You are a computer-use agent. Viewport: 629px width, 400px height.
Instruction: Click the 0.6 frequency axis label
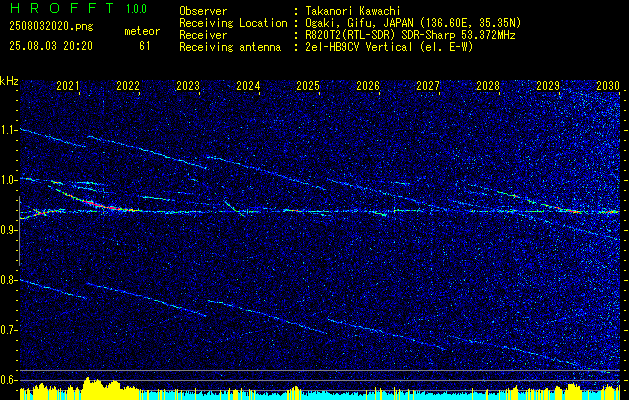[8, 380]
